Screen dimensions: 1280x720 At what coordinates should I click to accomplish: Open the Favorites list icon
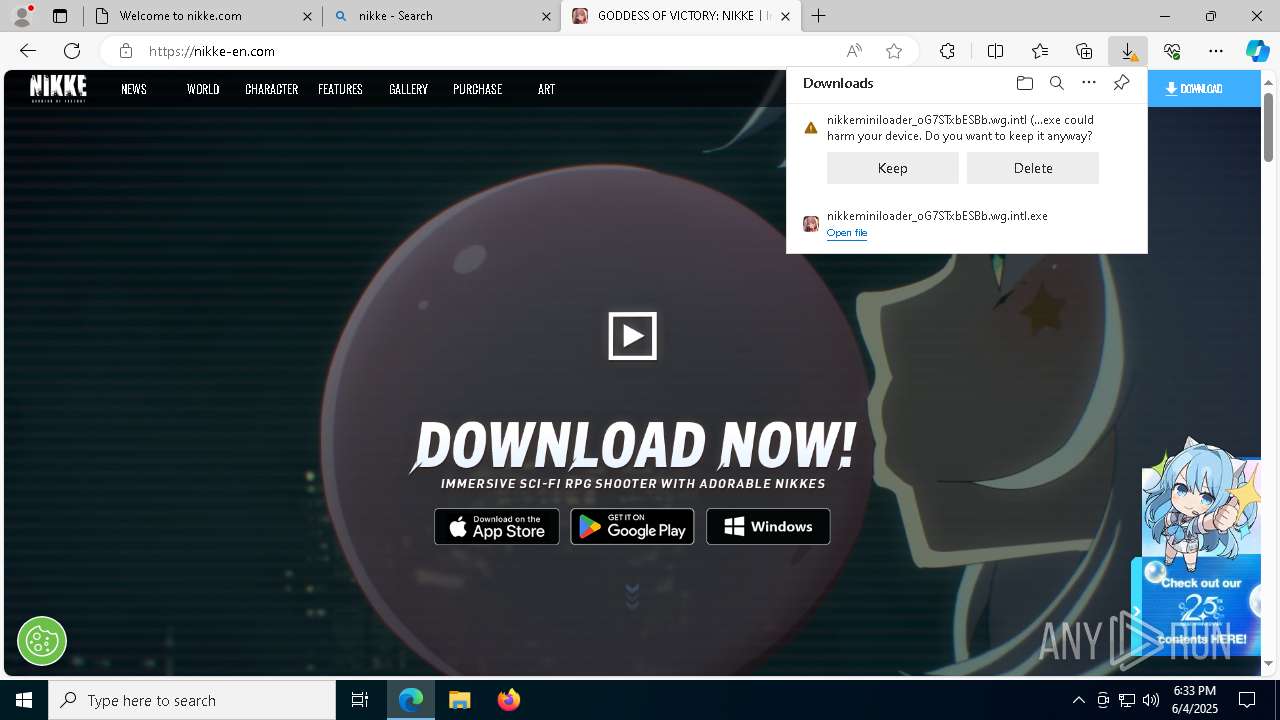pyautogui.click(x=1040, y=51)
